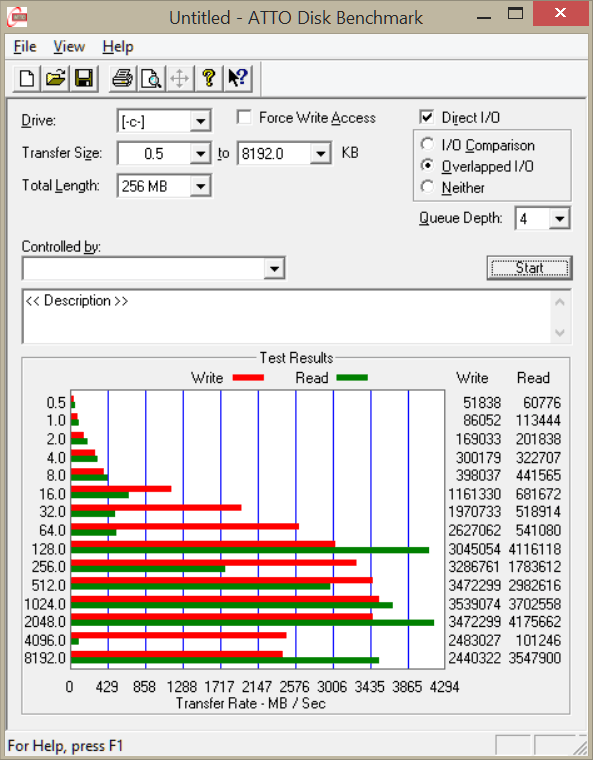
Task: Click the red Write legend swatch
Action: [248, 378]
